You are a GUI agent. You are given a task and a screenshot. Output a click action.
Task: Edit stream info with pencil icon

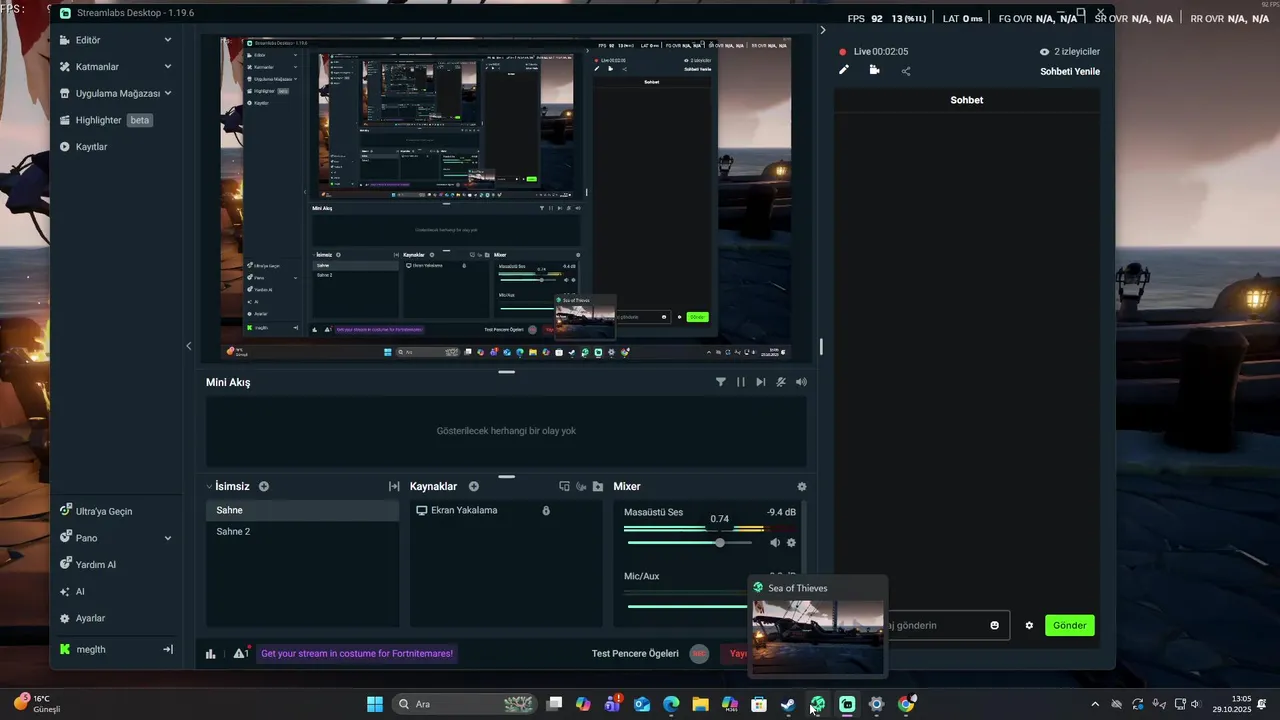844,70
